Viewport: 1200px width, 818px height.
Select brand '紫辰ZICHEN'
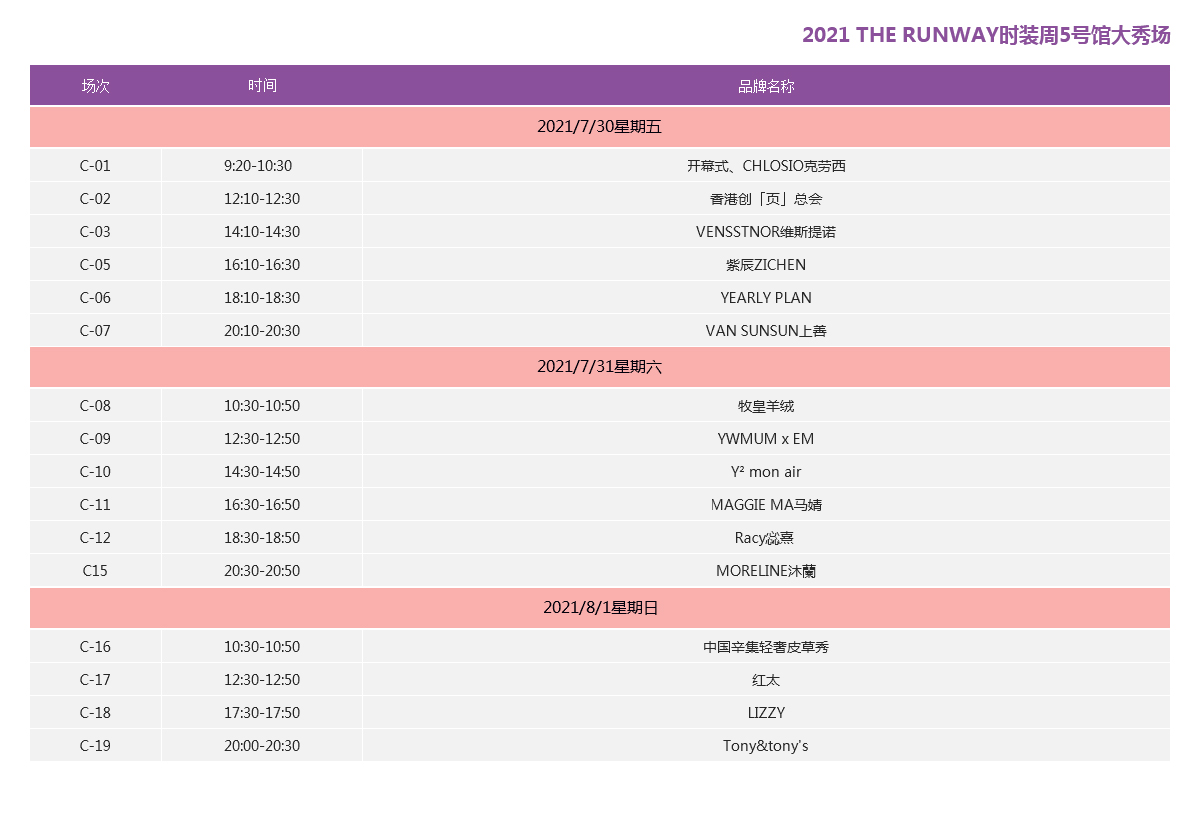pos(766,265)
